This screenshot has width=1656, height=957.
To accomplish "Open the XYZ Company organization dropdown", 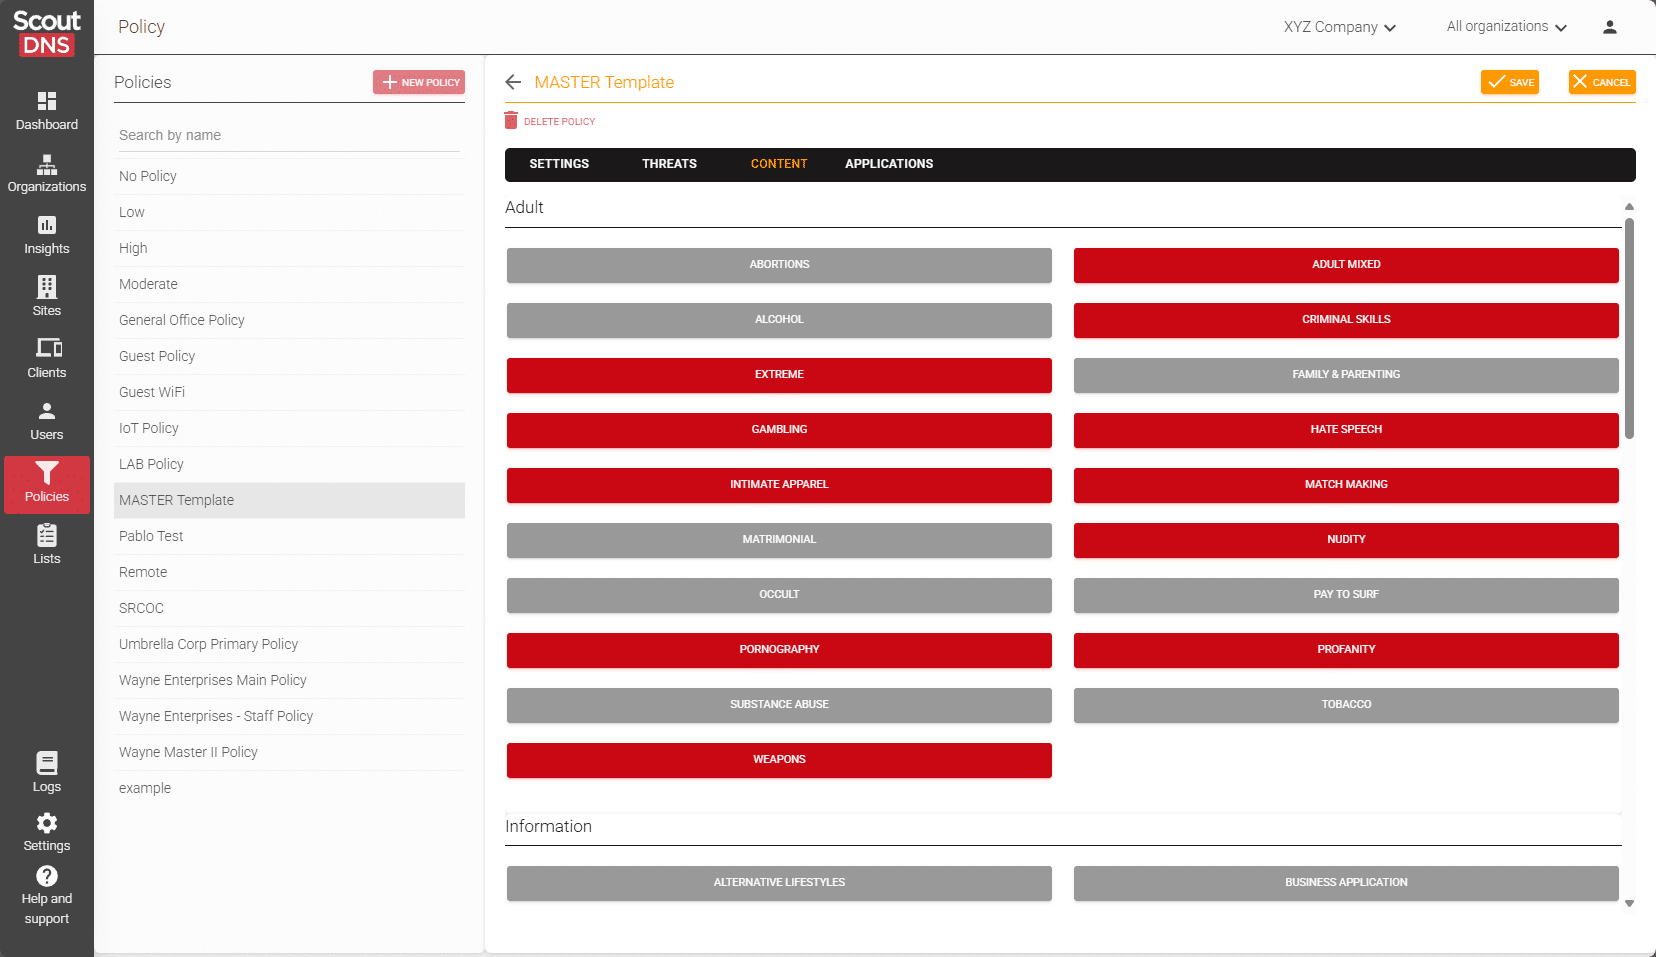I will click(1338, 27).
